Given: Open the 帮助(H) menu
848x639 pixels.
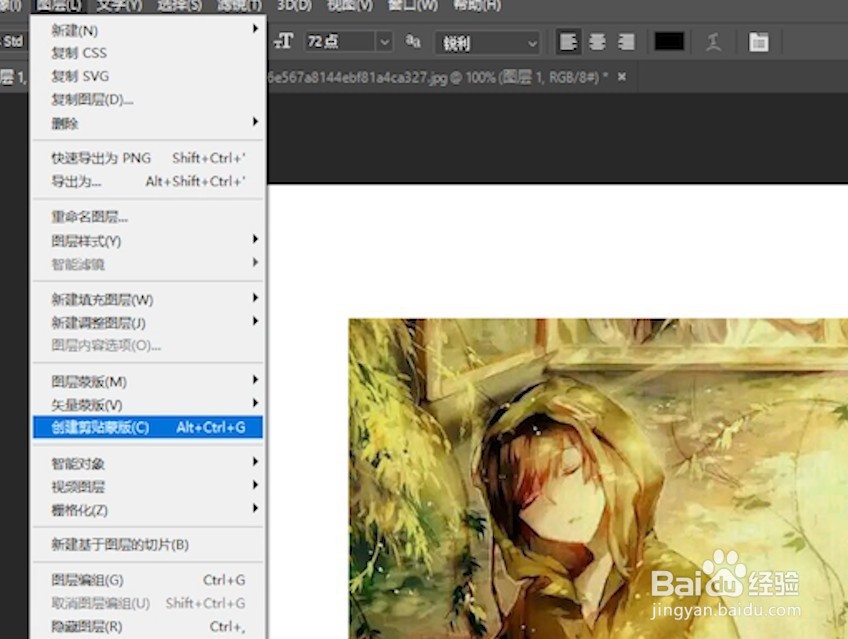Looking at the screenshot, I should [476, 5].
